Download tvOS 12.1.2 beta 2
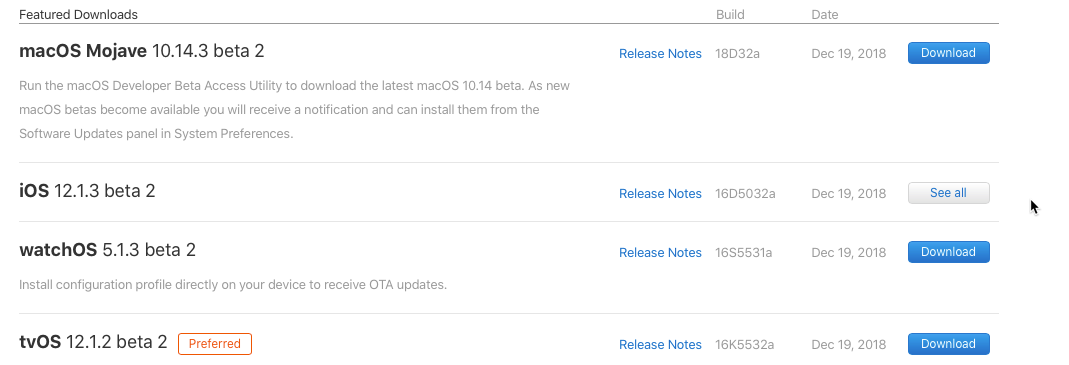Screen dimensions: 1069x365 click(x=948, y=344)
